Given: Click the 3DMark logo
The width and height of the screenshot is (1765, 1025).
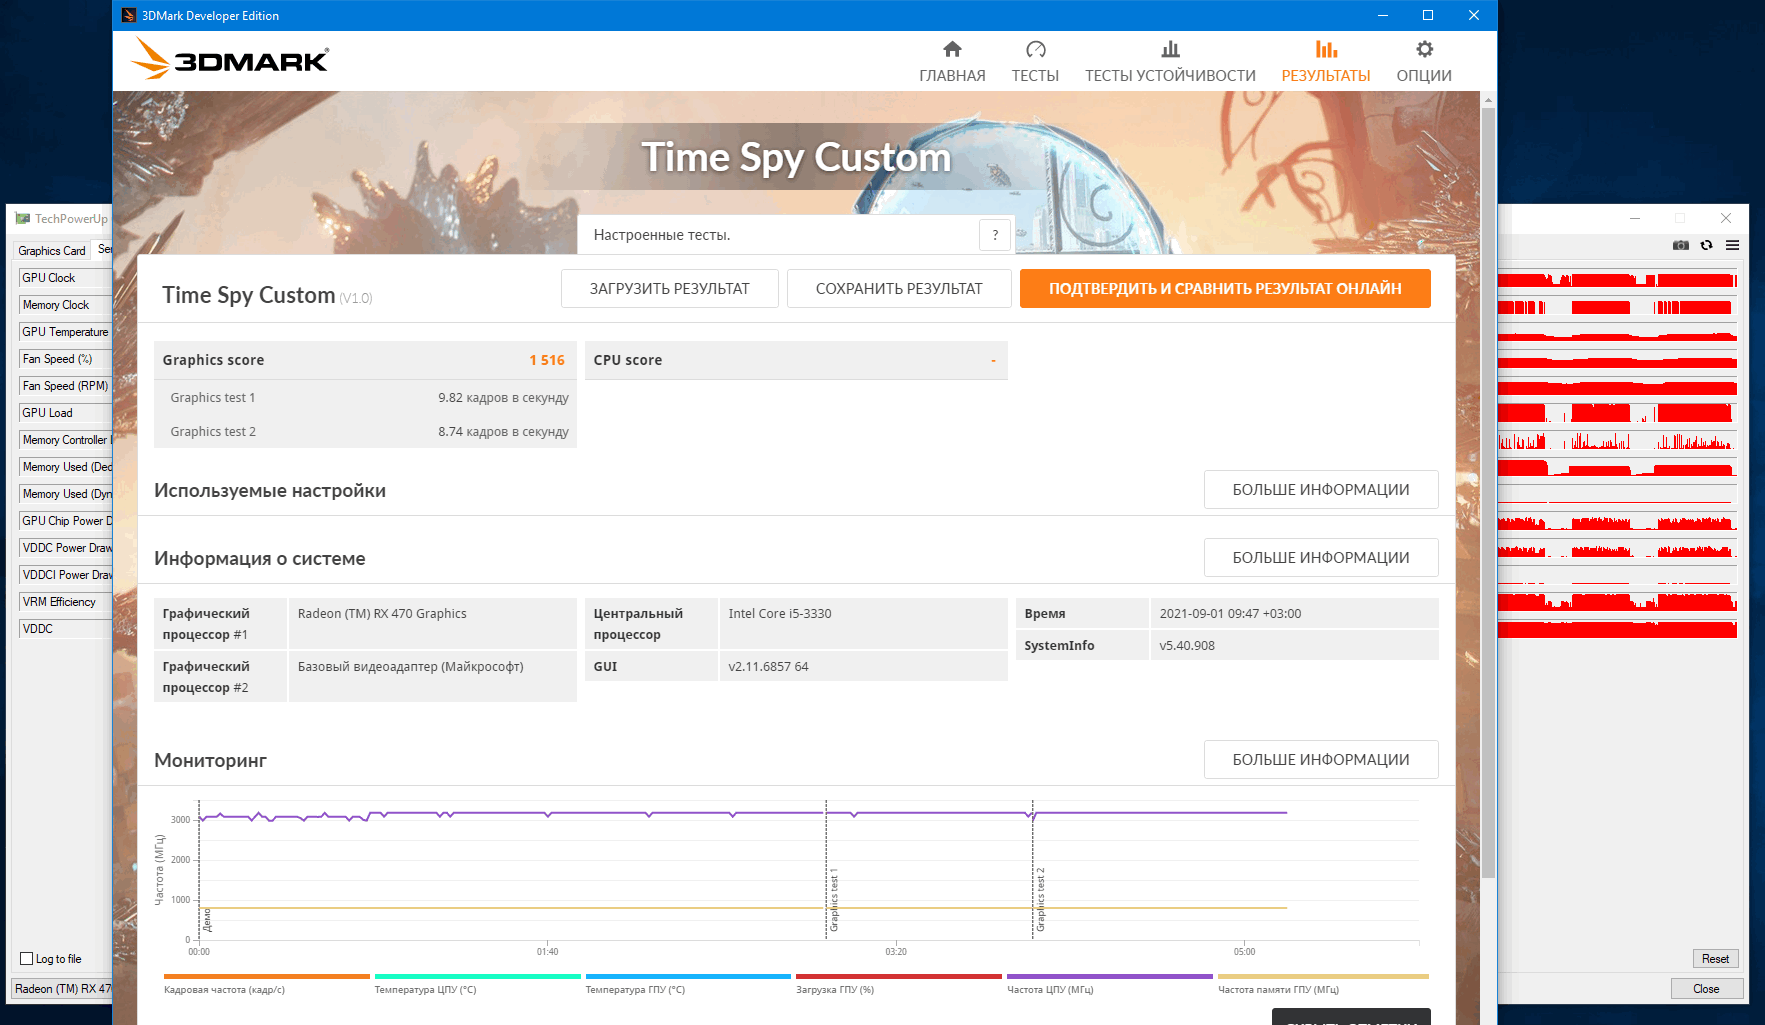Looking at the screenshot, I should point(230,59).
